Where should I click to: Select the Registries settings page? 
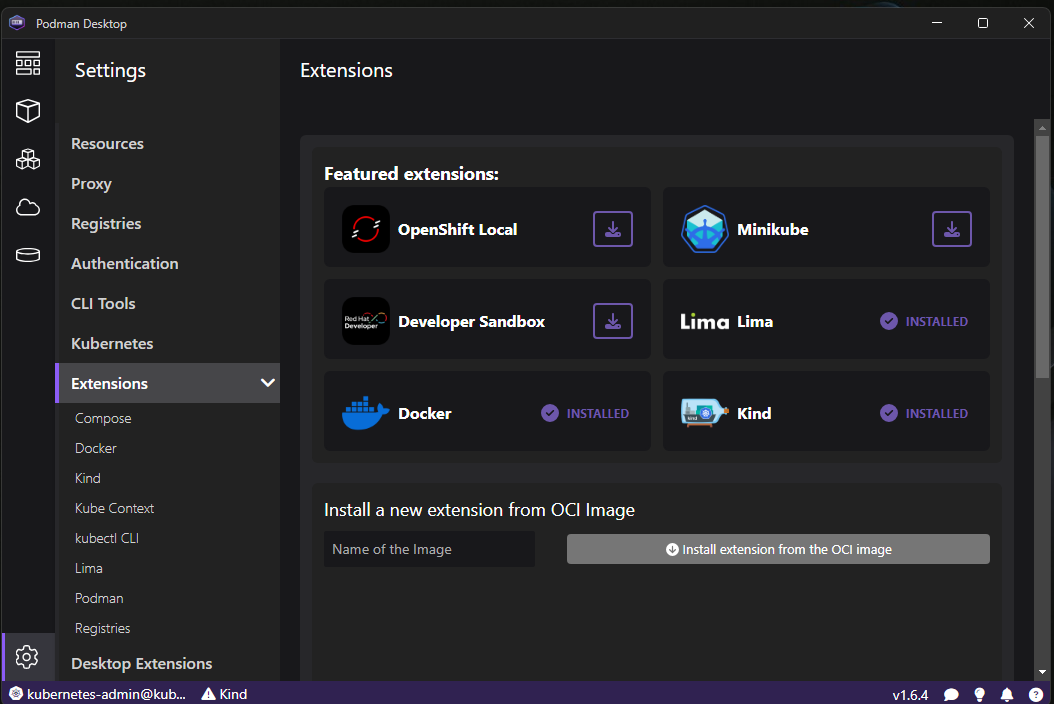click(106, 223)
